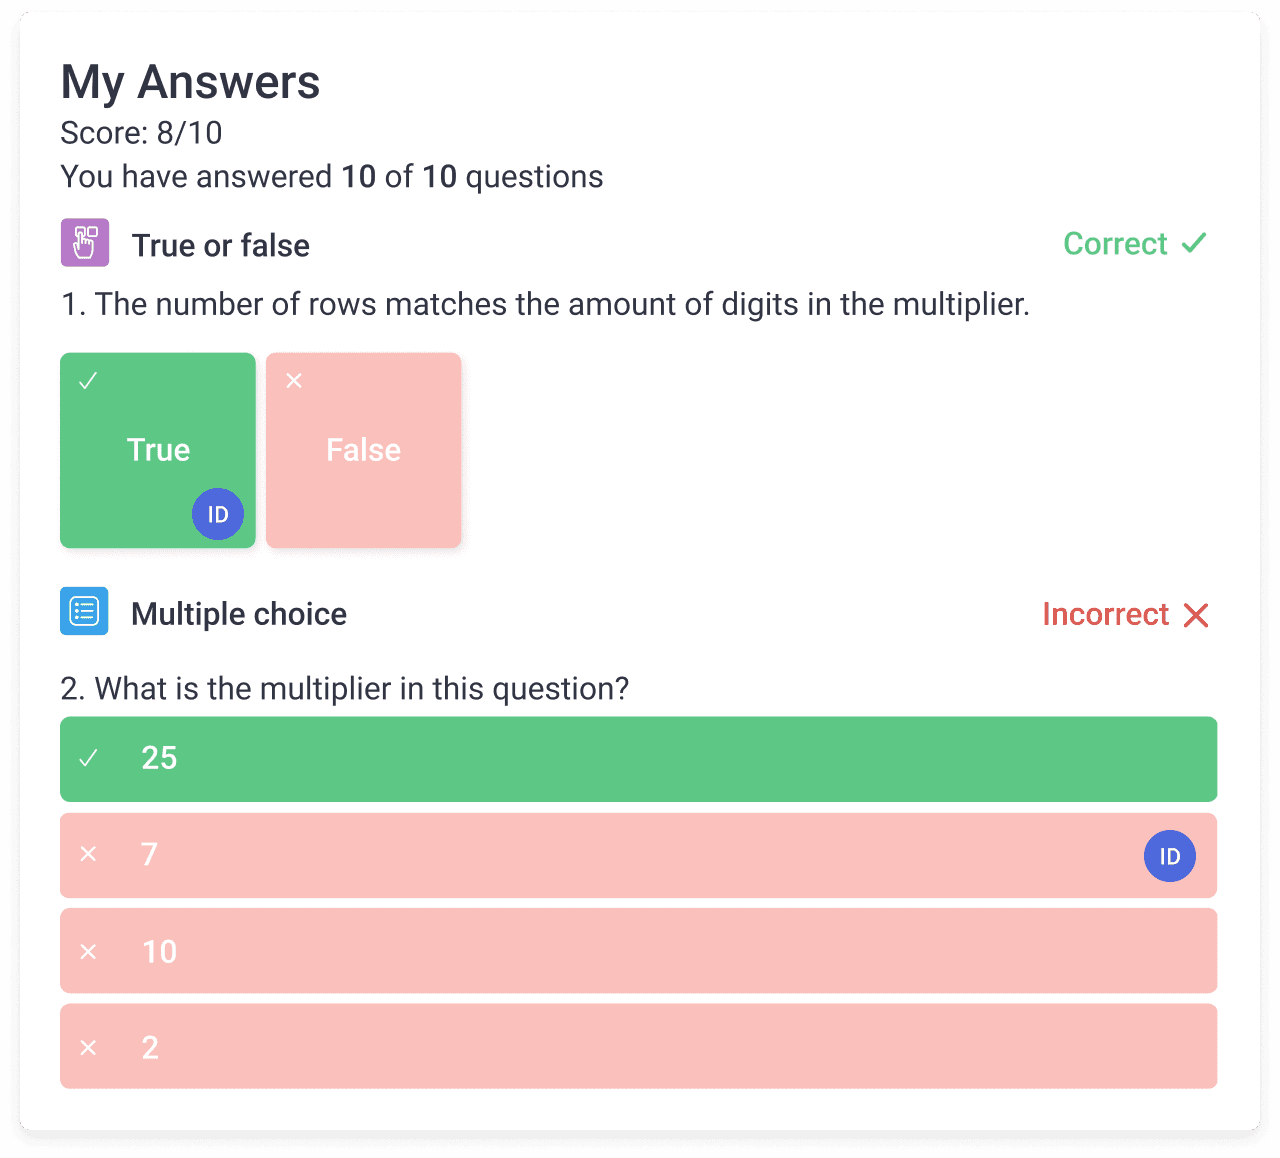
Task: Click the blue Multiple choice question icon
Action: click(x=84, y=611)
